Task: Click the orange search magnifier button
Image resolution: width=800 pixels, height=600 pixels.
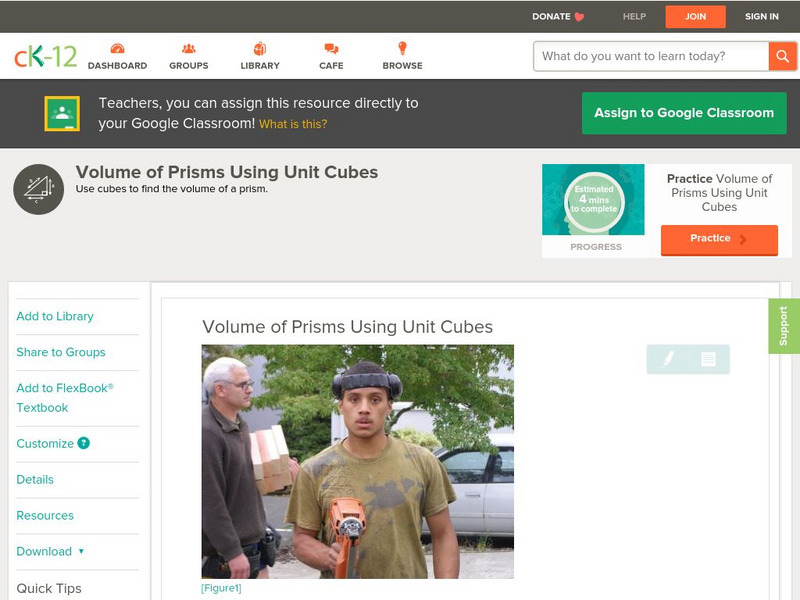Action: [x=782, y=56]
